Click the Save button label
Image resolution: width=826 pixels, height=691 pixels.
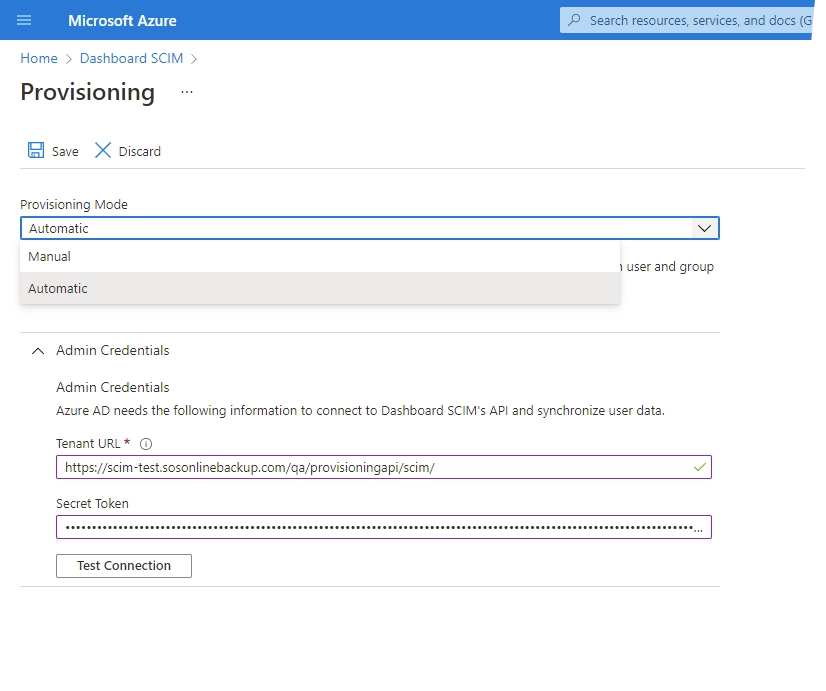[65, 152]
